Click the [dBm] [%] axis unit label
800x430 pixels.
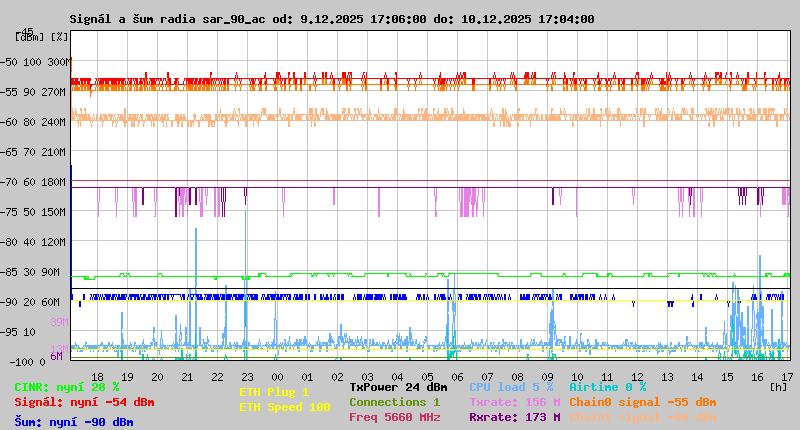tap(42, 37)
